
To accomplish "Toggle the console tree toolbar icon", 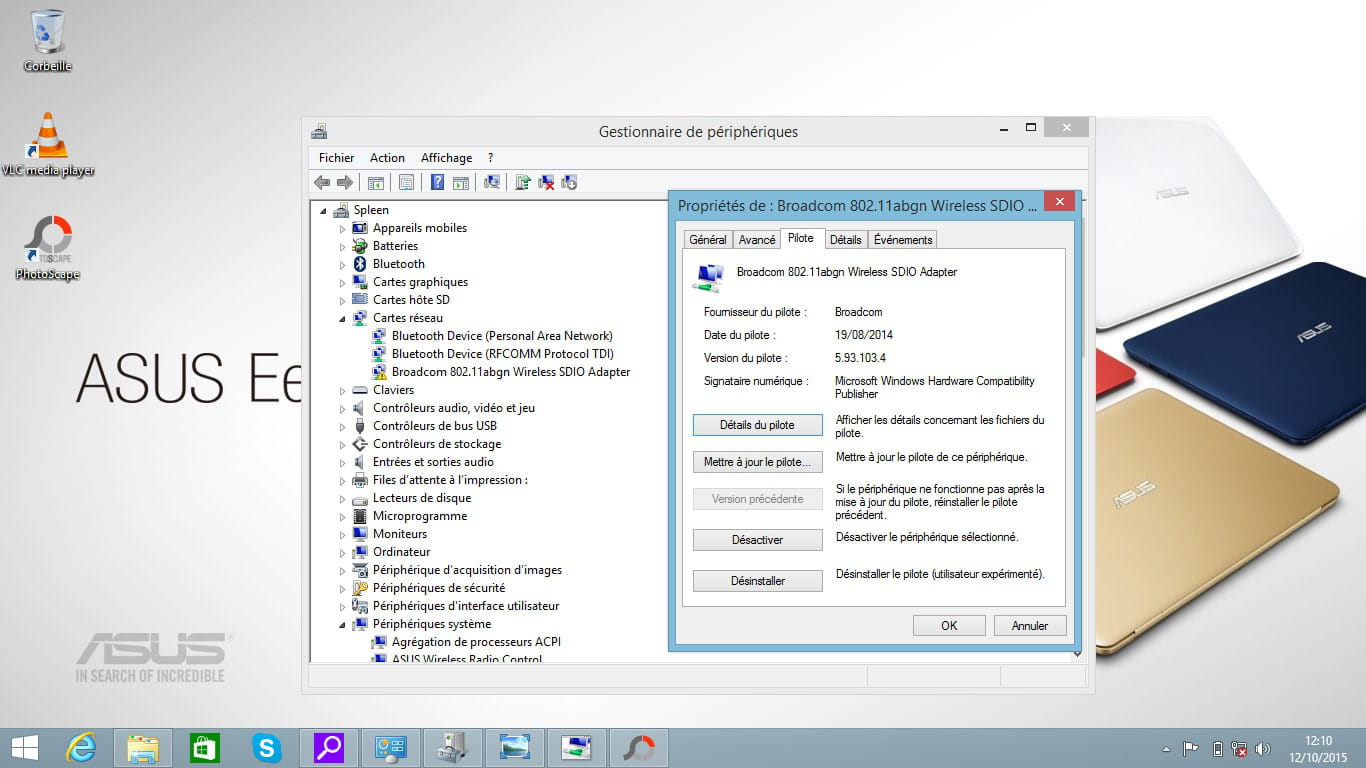I will point(376,182).
